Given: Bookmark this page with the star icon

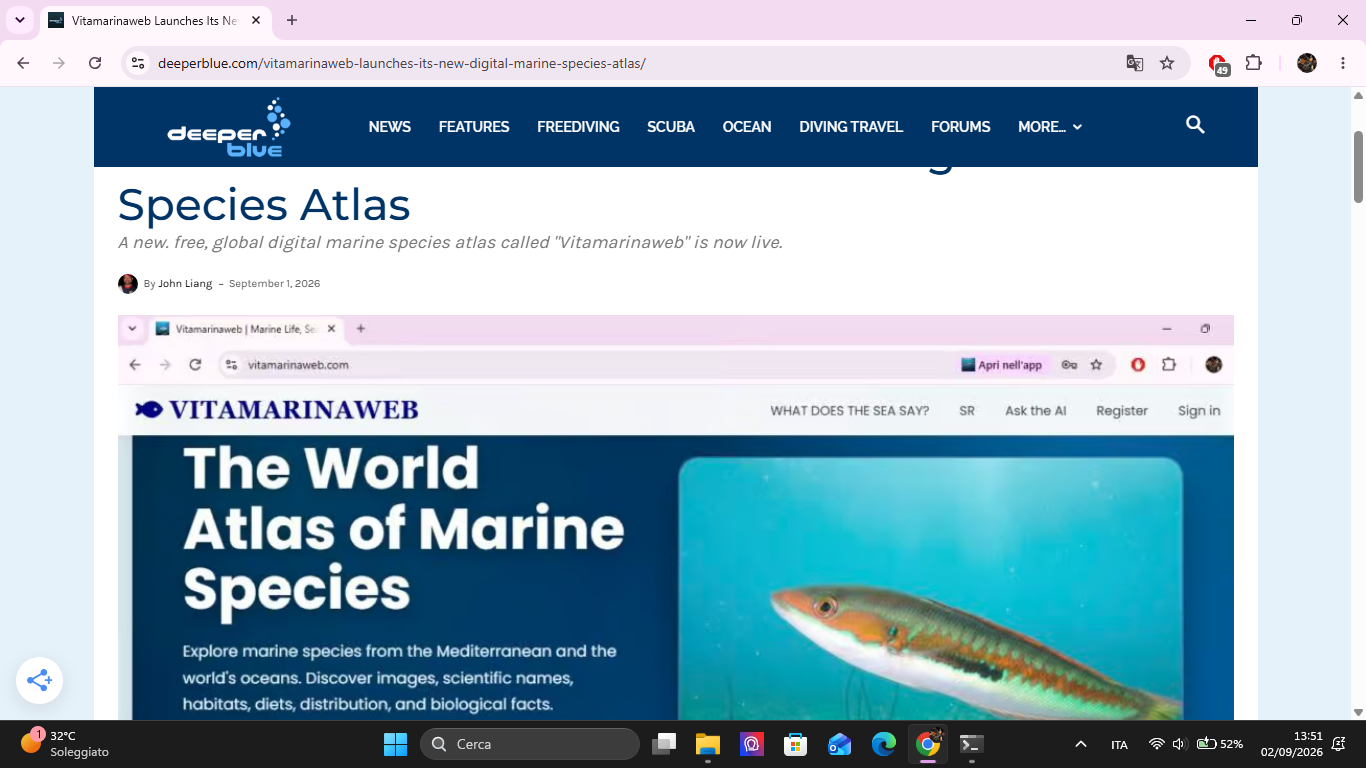Looking at the screenshot, I should pos(1167,63).
